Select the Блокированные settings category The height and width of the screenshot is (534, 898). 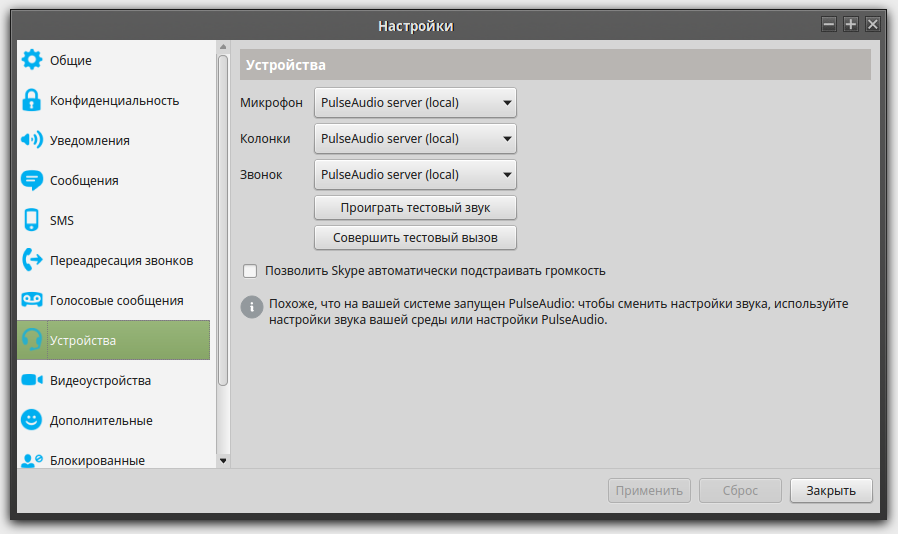(97, 460)
